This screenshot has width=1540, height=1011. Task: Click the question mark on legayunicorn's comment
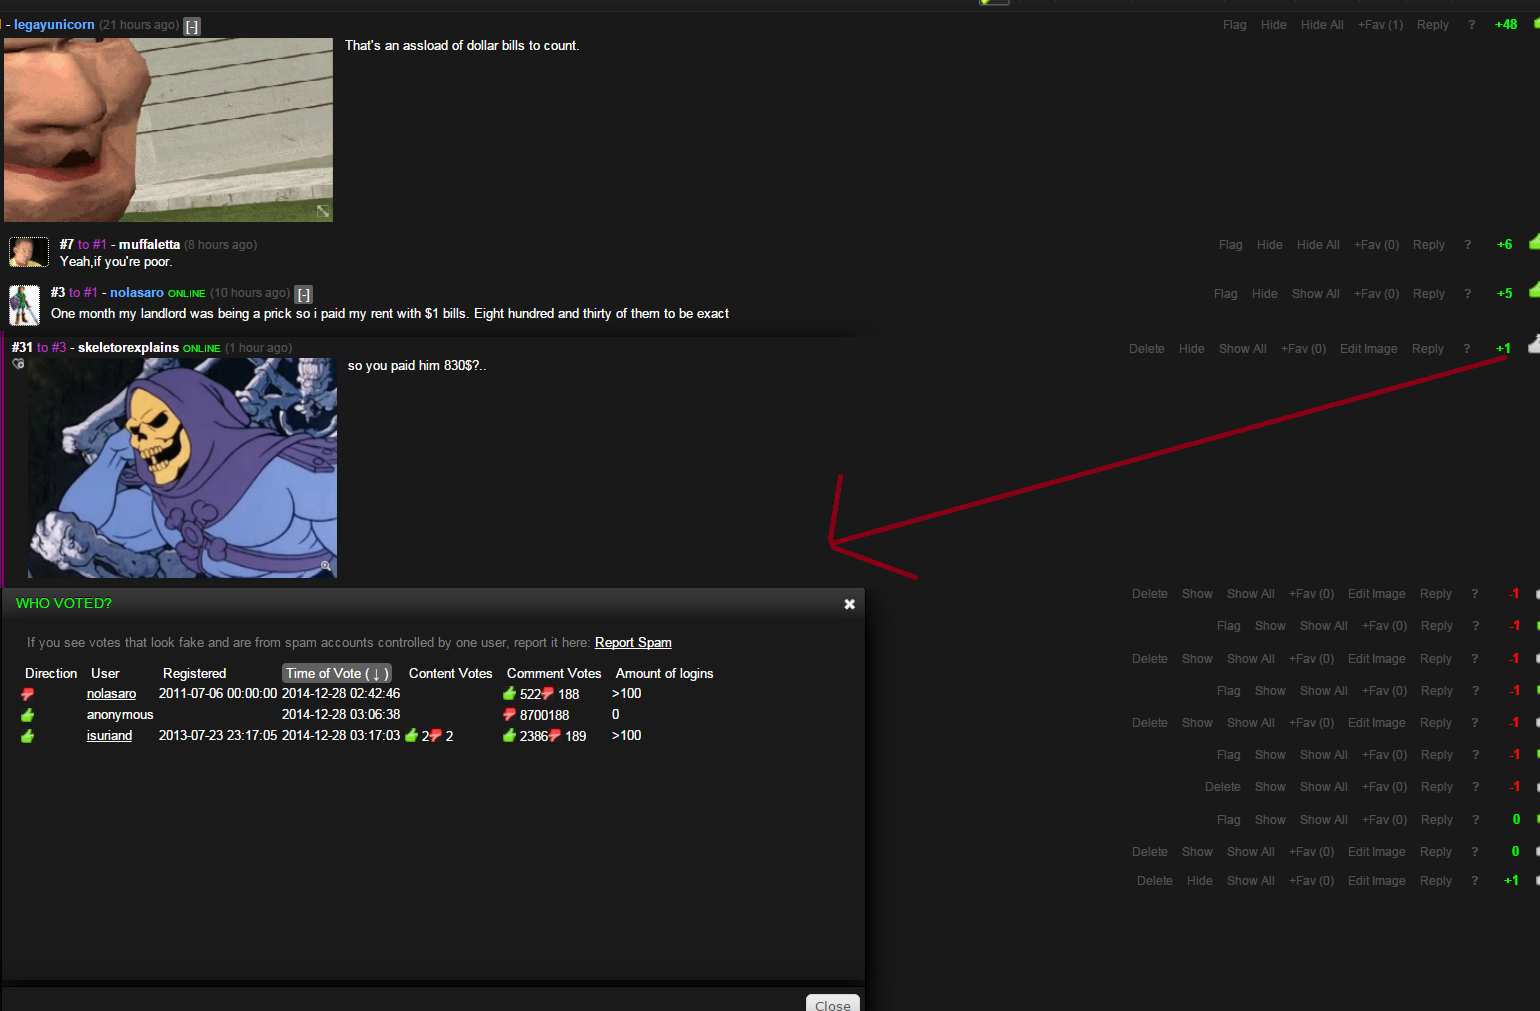(x=1471, y=25)
